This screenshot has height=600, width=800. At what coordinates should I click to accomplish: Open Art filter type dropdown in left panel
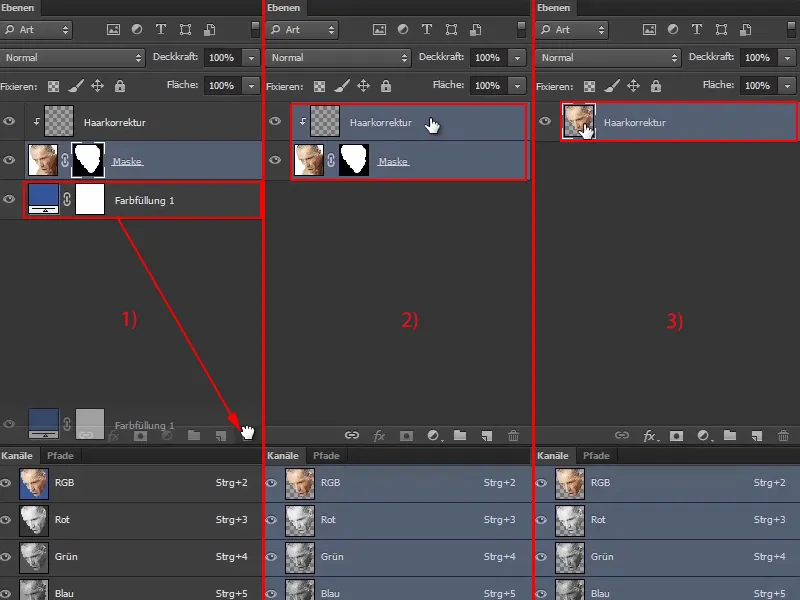(36, 30)
